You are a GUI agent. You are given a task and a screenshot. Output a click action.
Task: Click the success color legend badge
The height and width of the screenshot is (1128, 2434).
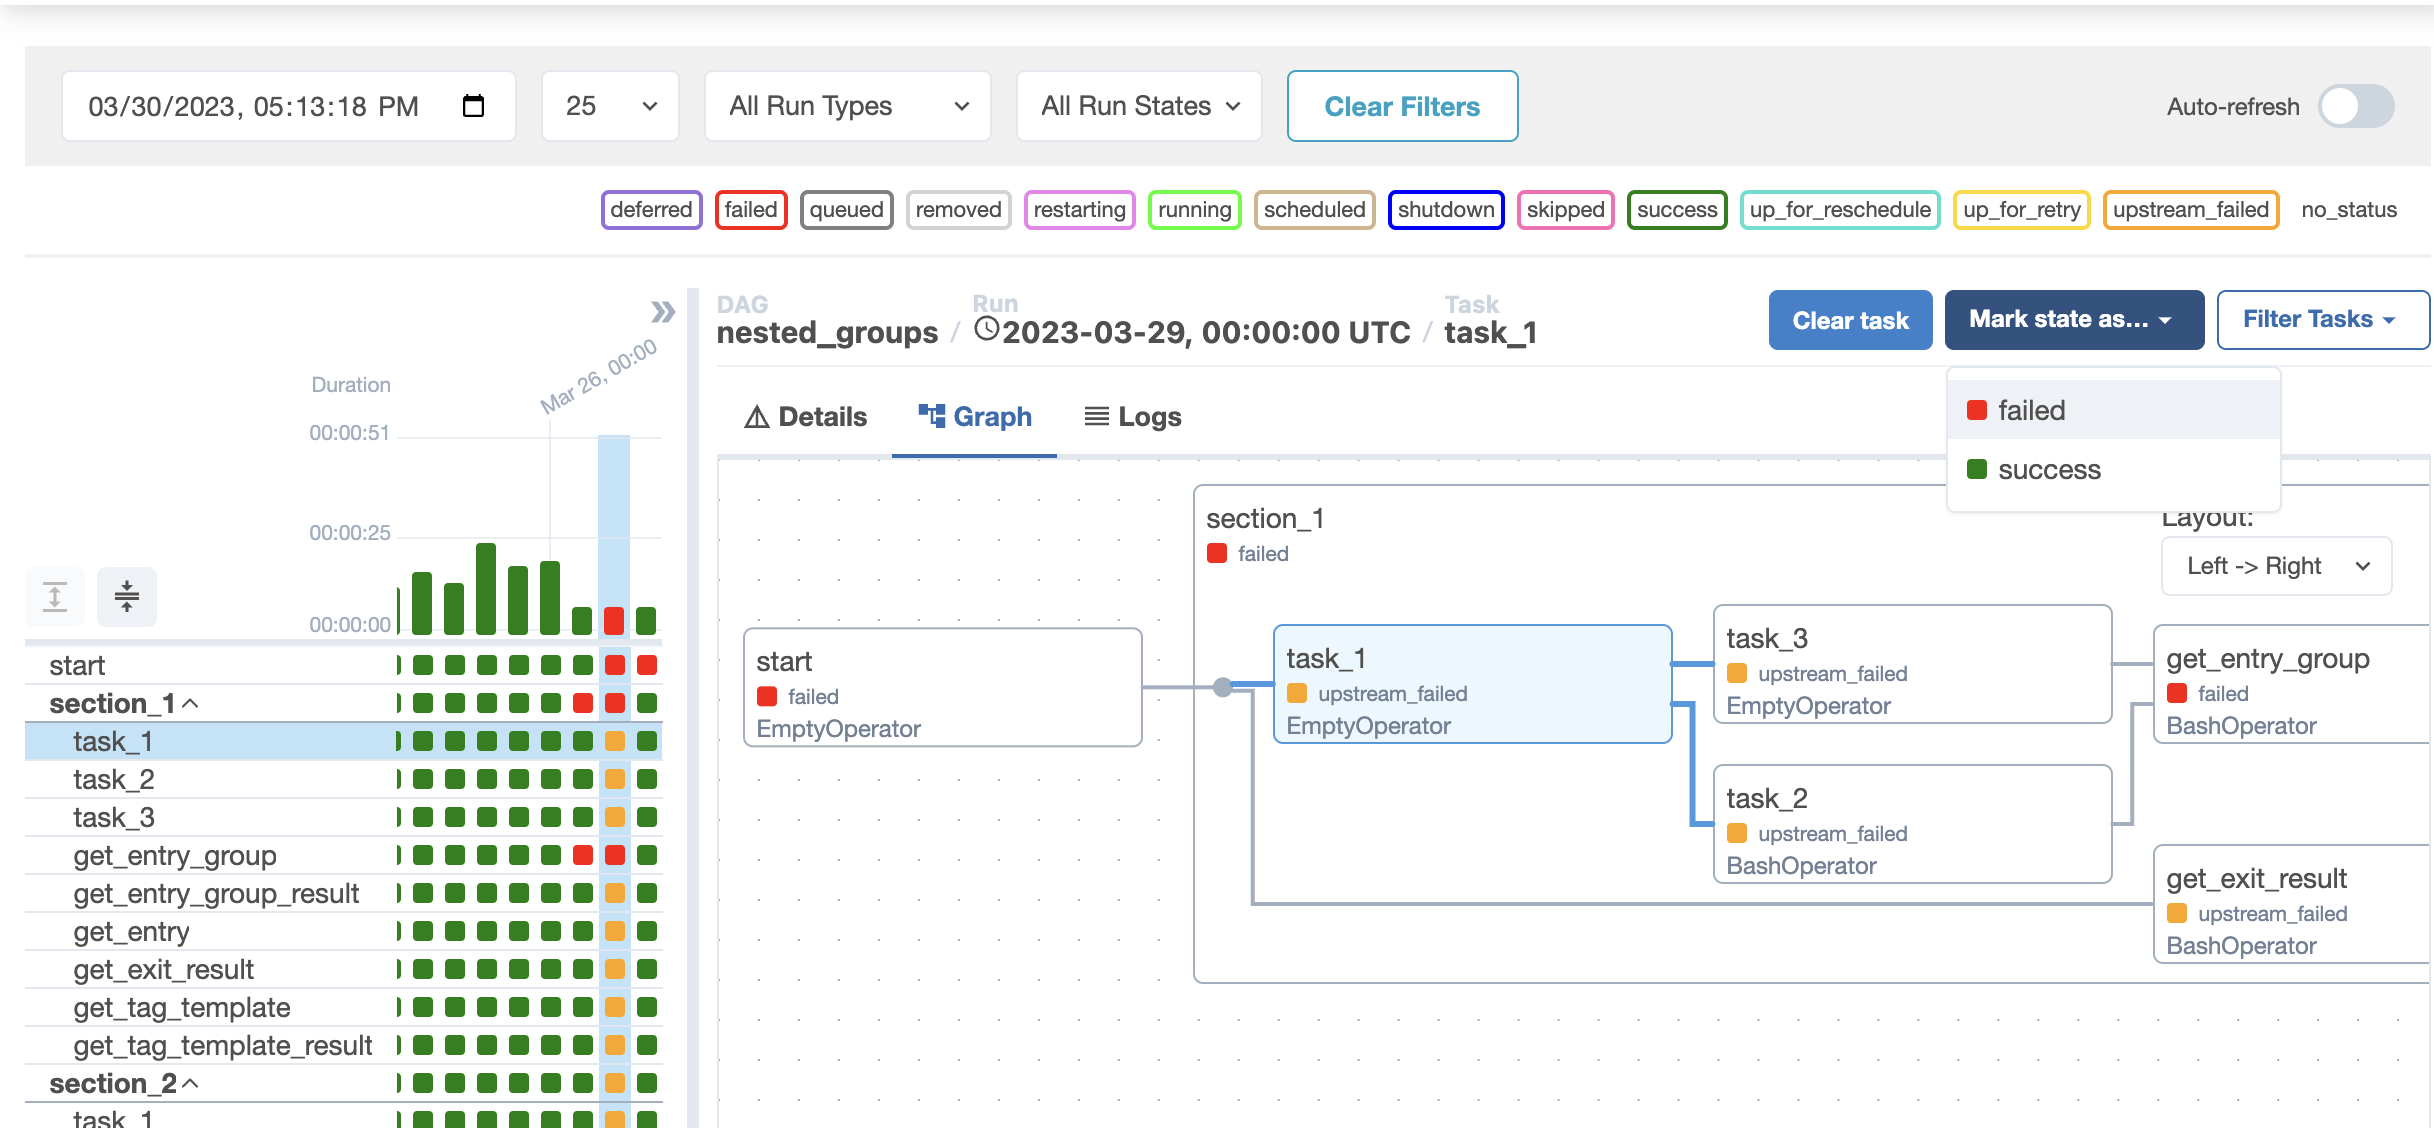tap(1676, 210)
